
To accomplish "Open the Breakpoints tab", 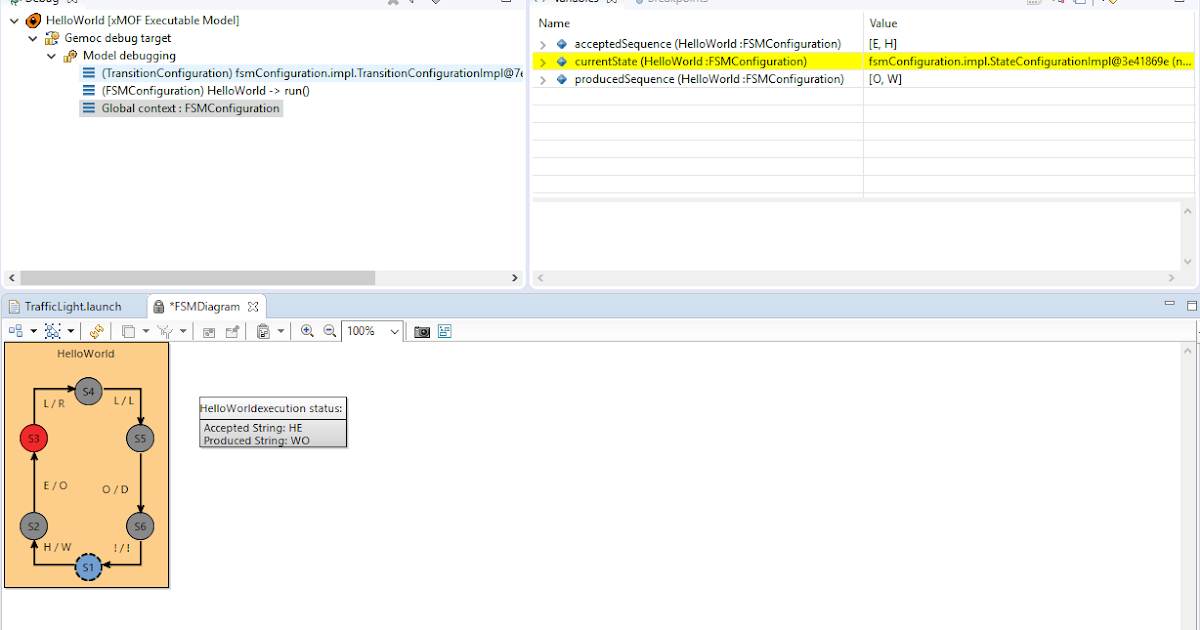I will click(668, 3).
